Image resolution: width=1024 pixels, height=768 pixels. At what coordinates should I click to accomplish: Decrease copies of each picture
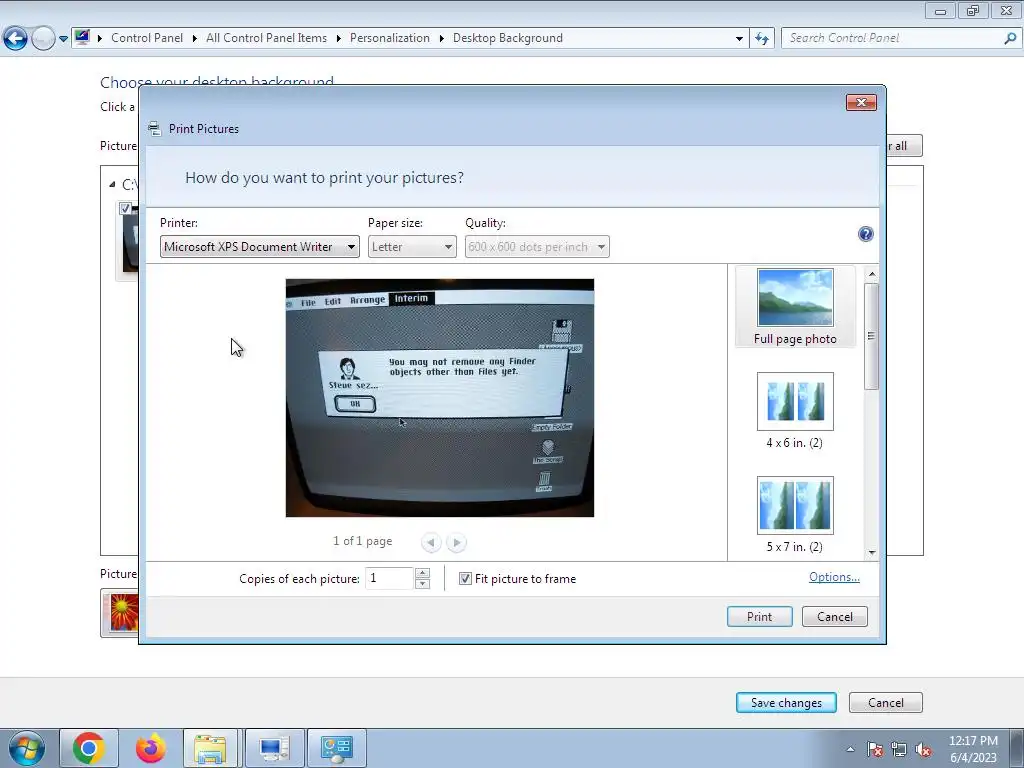423,584
